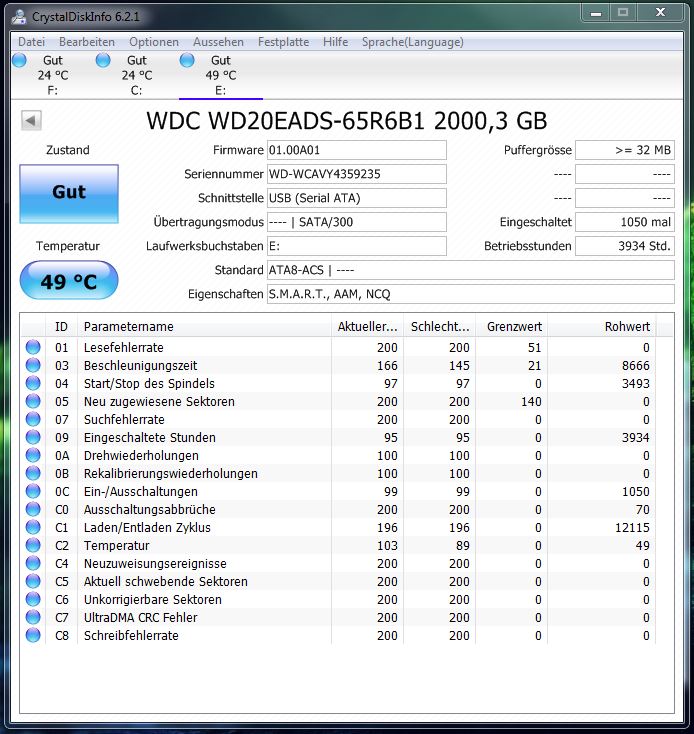
Task: Open the Optionen menu
Action: 154,42
